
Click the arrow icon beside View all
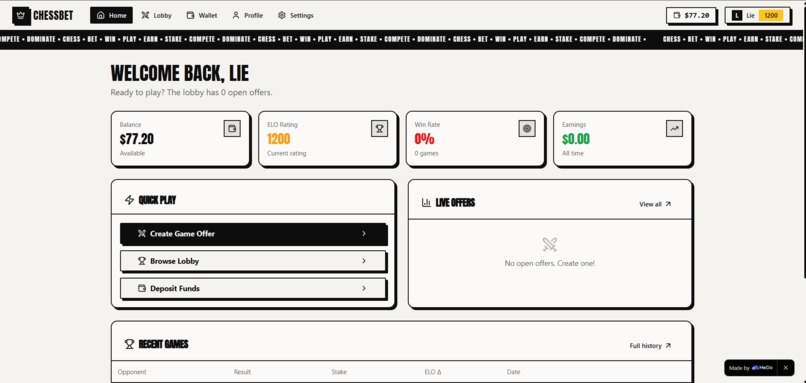(668, 204)
